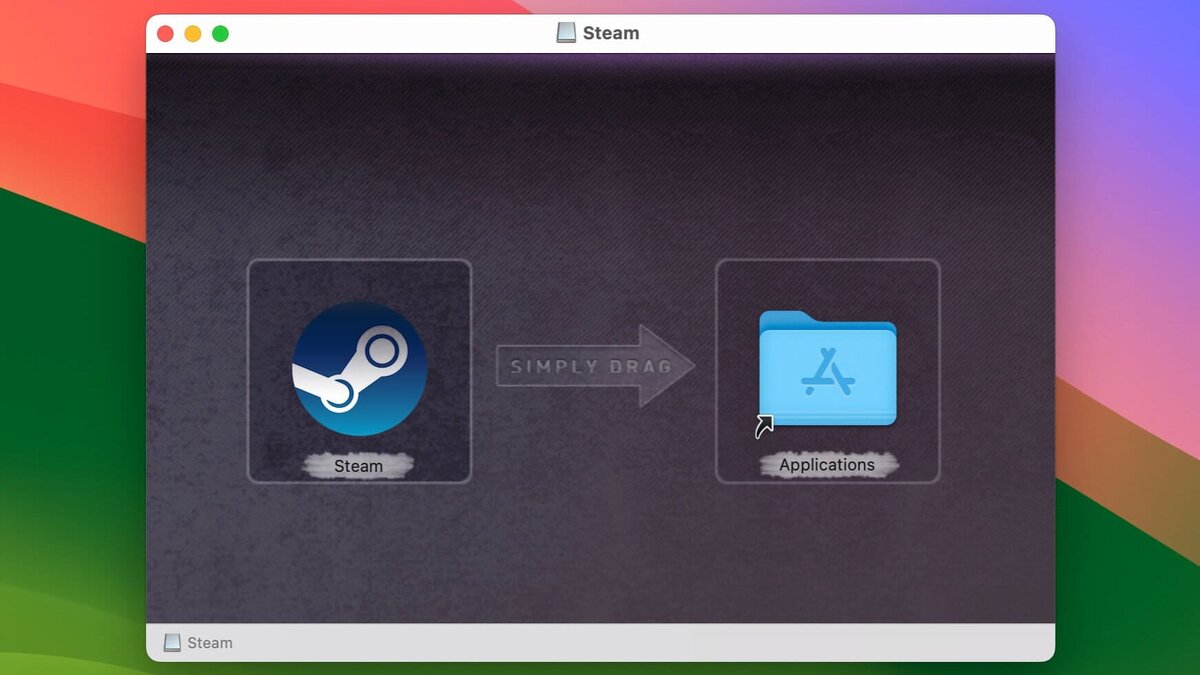Click the Steam disk icon in path bar
Viewport: 1200px width, 675px height.
coord(172,643)
